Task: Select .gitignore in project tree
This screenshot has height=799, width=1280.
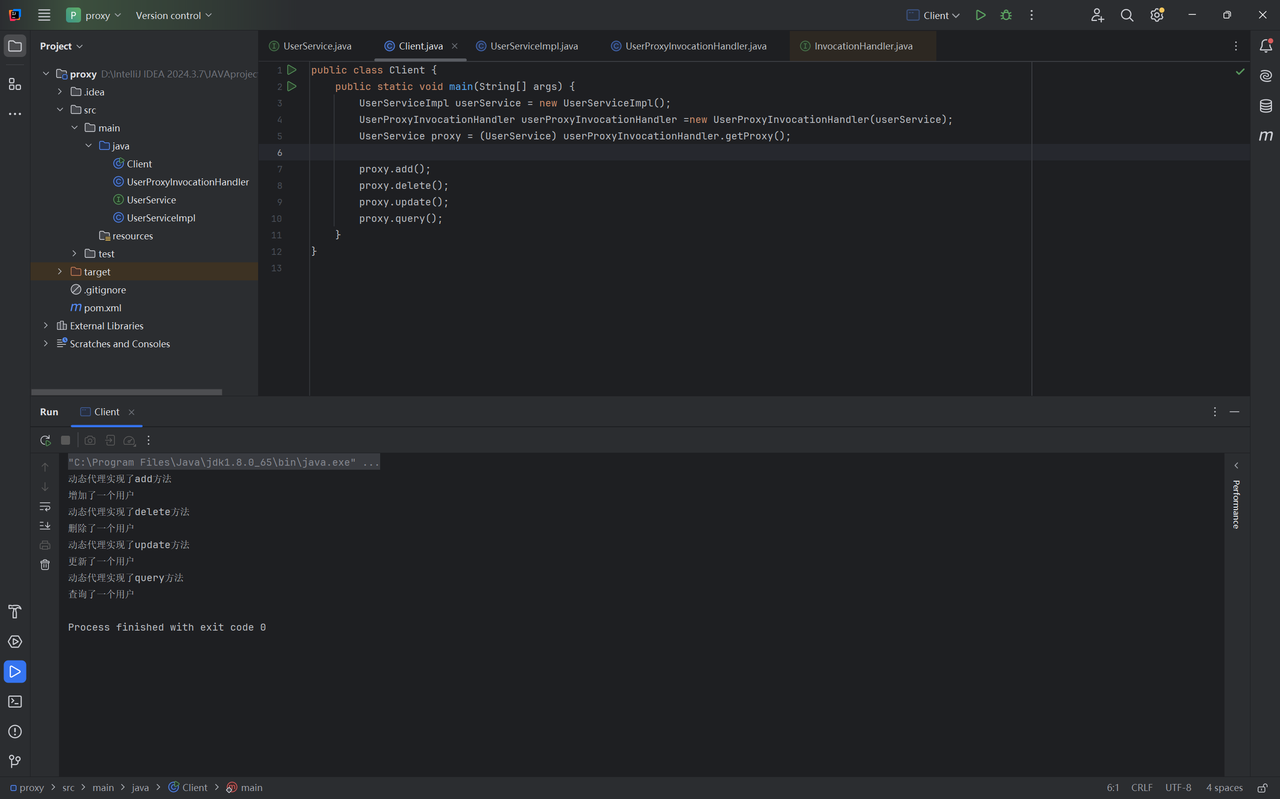Action: (104, 290)
